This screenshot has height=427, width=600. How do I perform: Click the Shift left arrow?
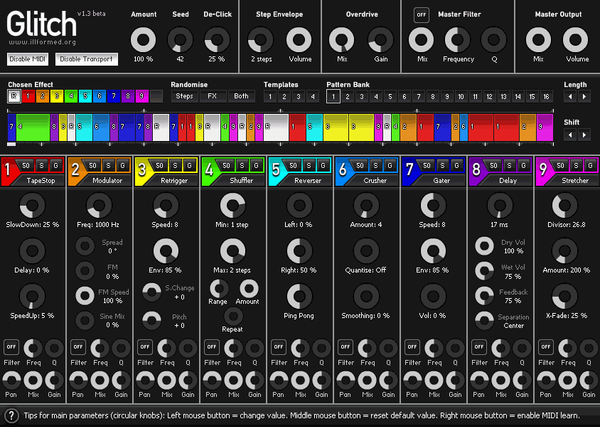tap(568, 134)
